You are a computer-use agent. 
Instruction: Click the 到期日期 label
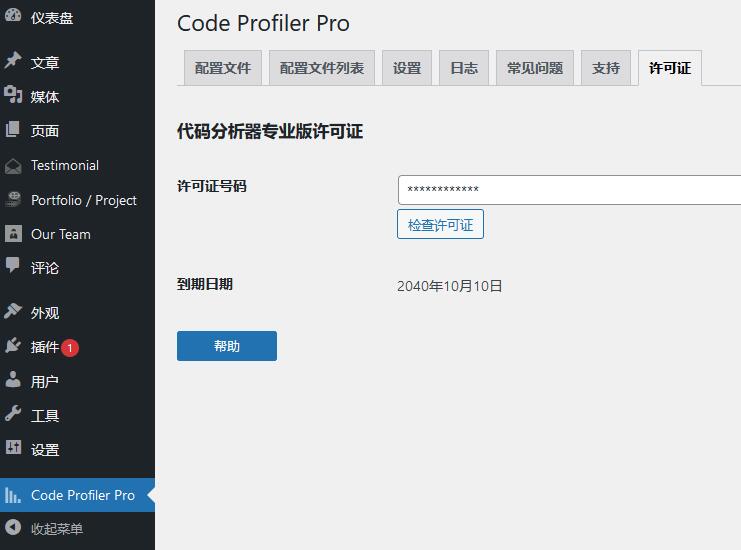click(x=205, y=284)
